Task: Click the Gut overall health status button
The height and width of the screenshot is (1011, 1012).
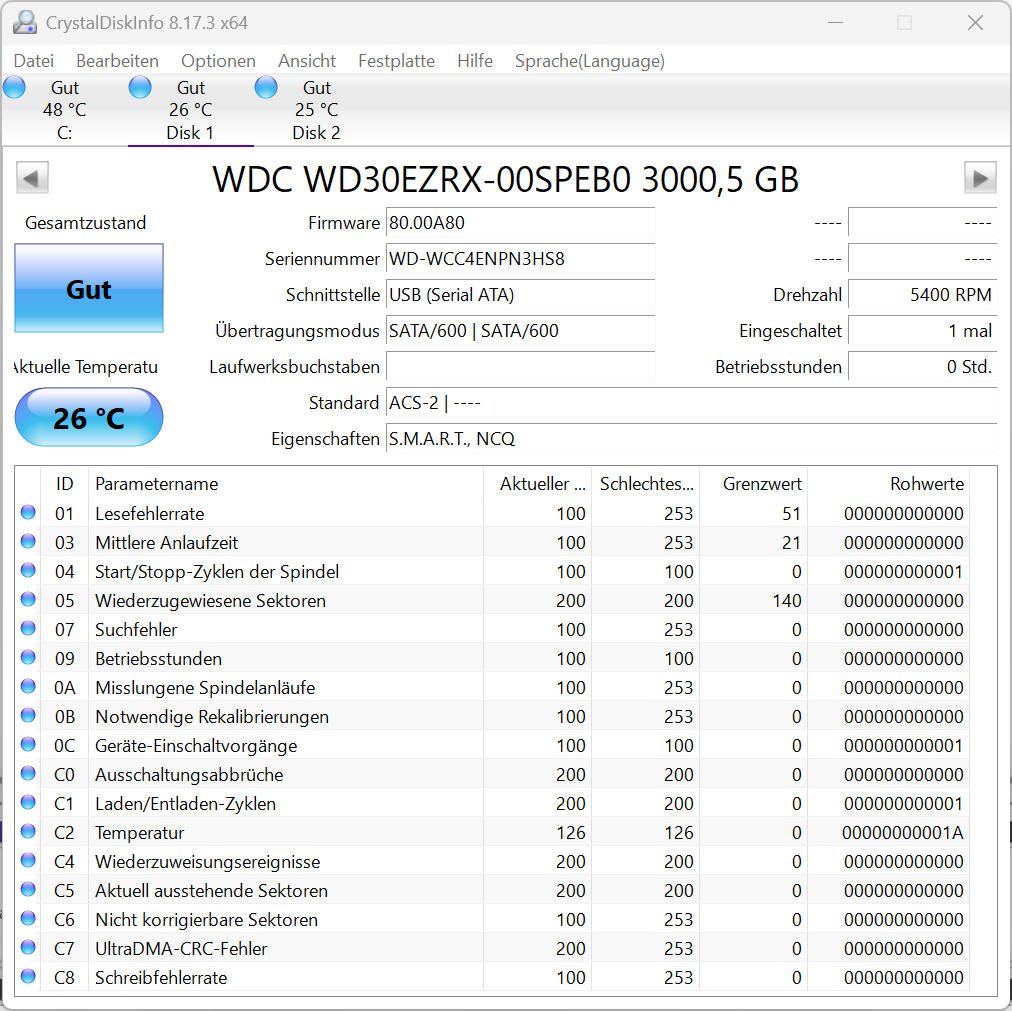Action: point(89,288)
